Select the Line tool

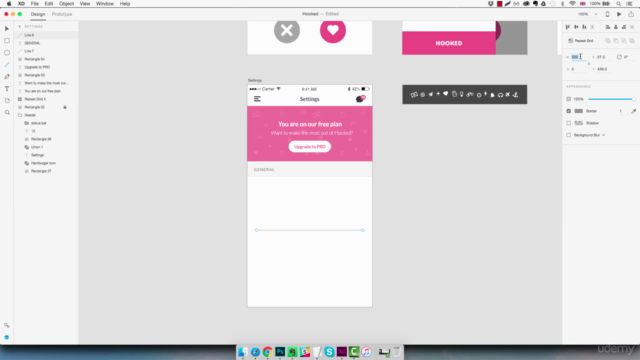(x=7, y=64)
